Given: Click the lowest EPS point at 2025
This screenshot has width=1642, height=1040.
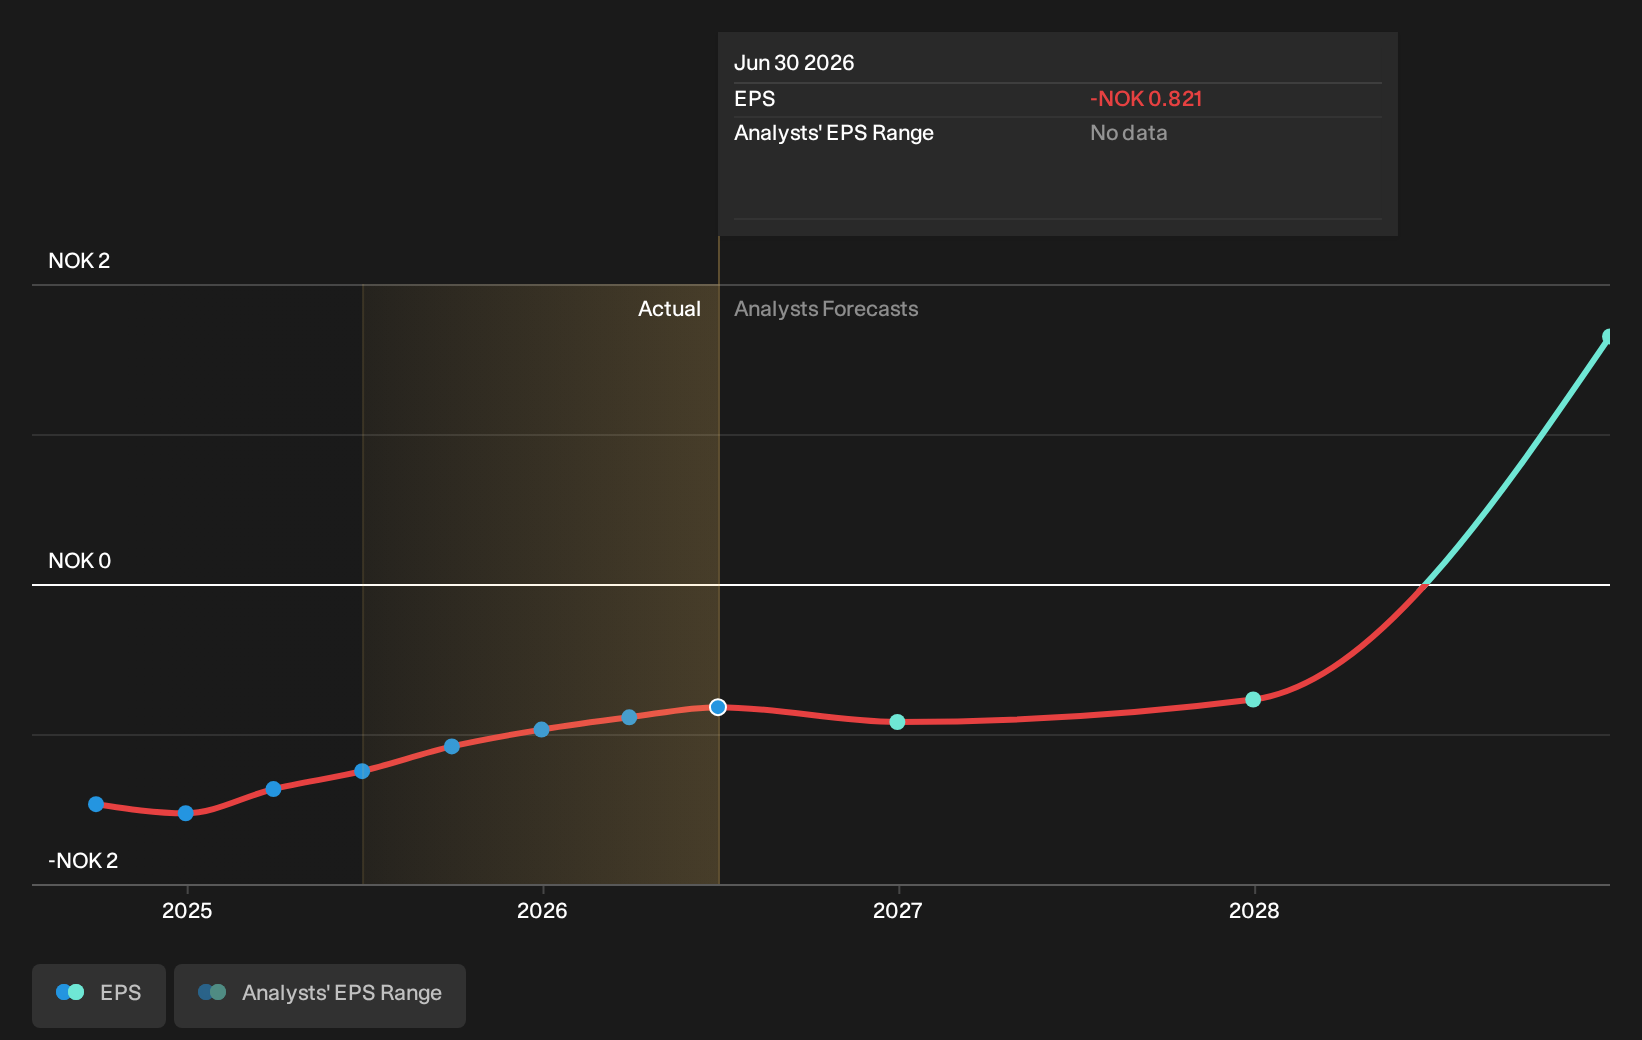Looking at the screenshot, I should click(x=185, y=813).
